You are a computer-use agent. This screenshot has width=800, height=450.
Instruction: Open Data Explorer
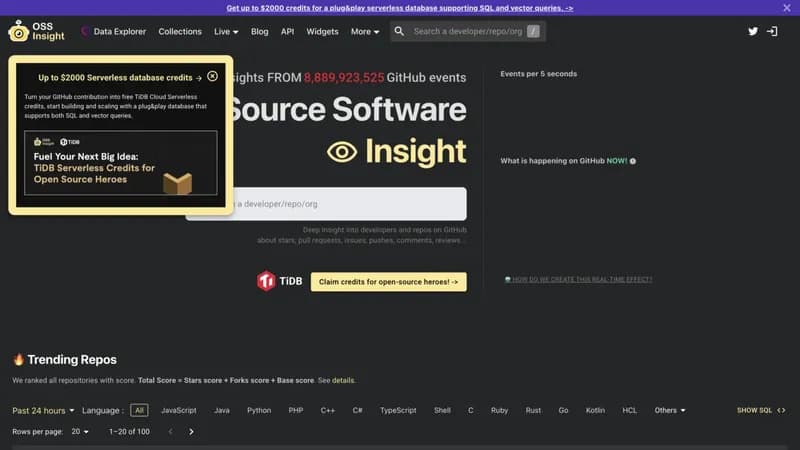(x=114, y=31)
